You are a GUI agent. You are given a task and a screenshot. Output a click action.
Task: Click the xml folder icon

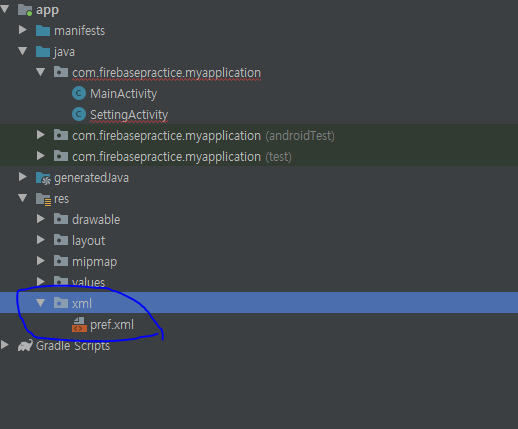coord(61,303)
